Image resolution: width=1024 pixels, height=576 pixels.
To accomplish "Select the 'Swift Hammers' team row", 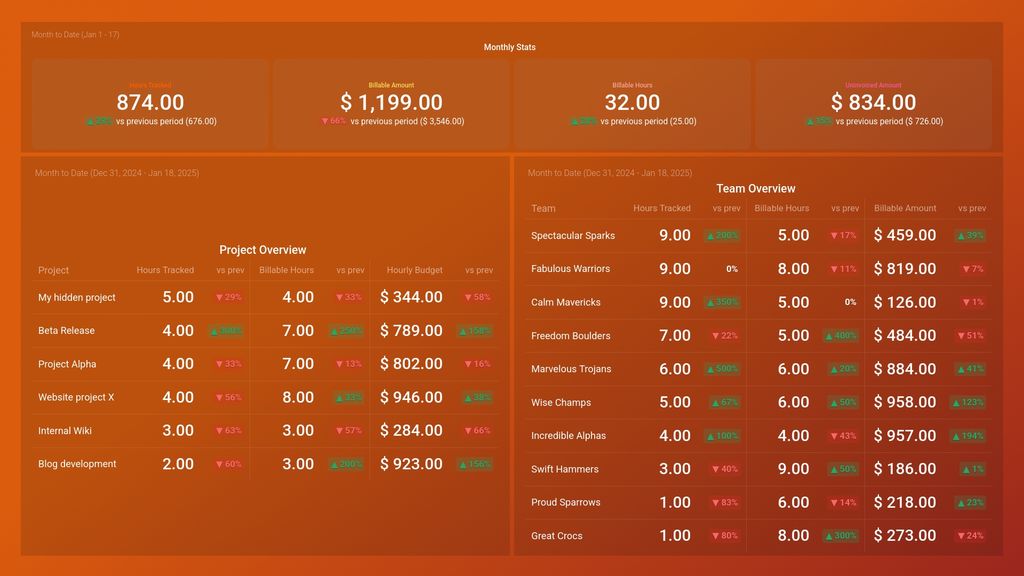I will (758, 469).
